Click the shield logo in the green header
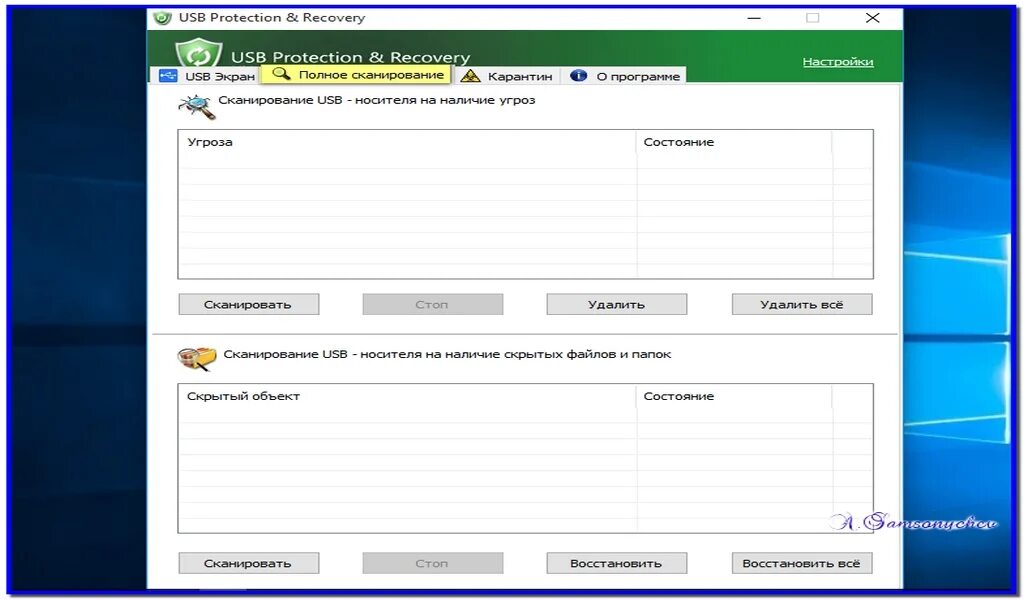The image size is (1024, 600). (x=199, y=52)
